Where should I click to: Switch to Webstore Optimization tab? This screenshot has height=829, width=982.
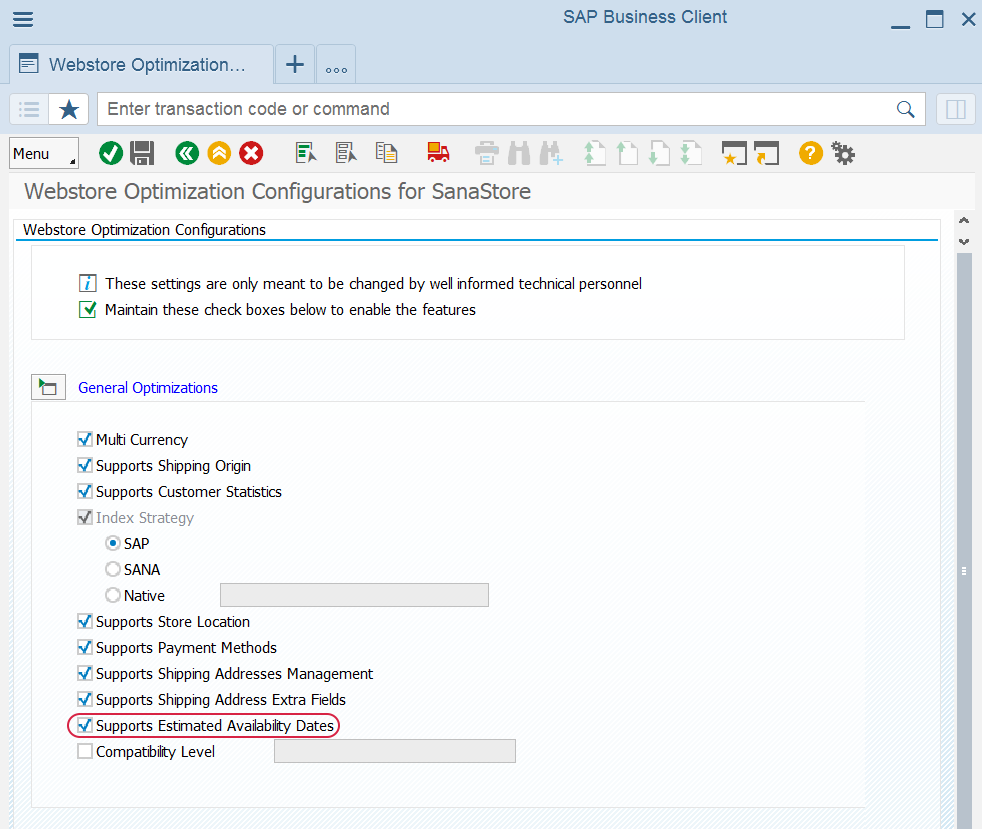tap(142, 64)
